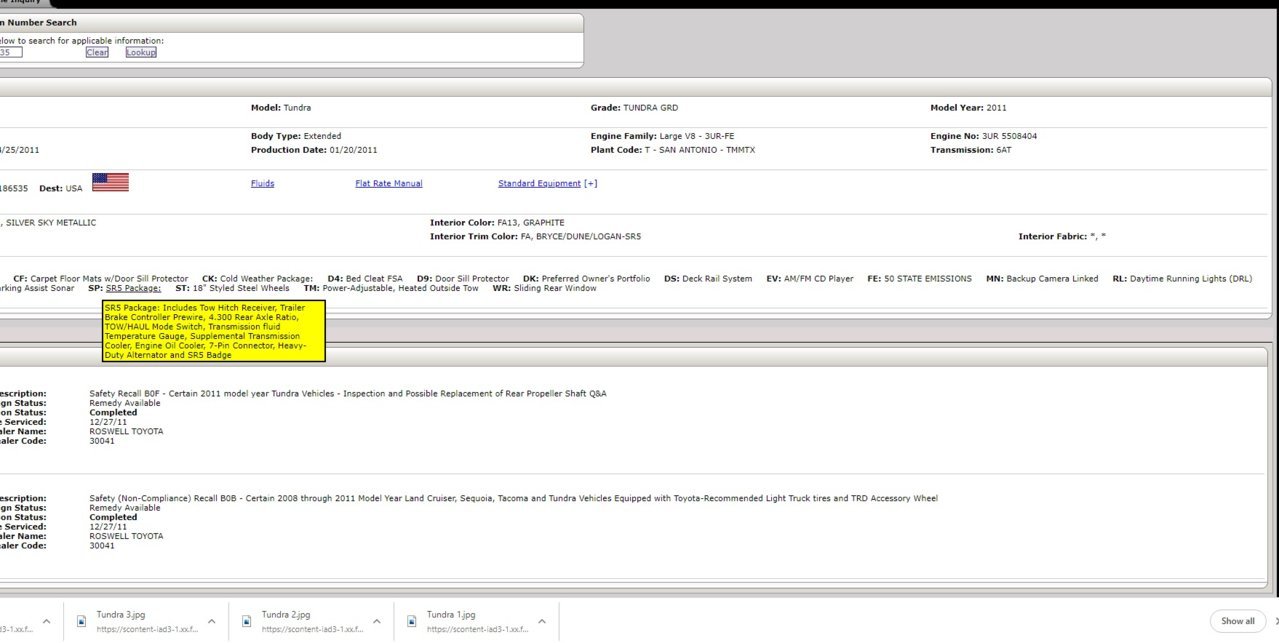Click the Tundra 3.jpg file icon
The image size is (1279, 643).
(x=81, y=621)
